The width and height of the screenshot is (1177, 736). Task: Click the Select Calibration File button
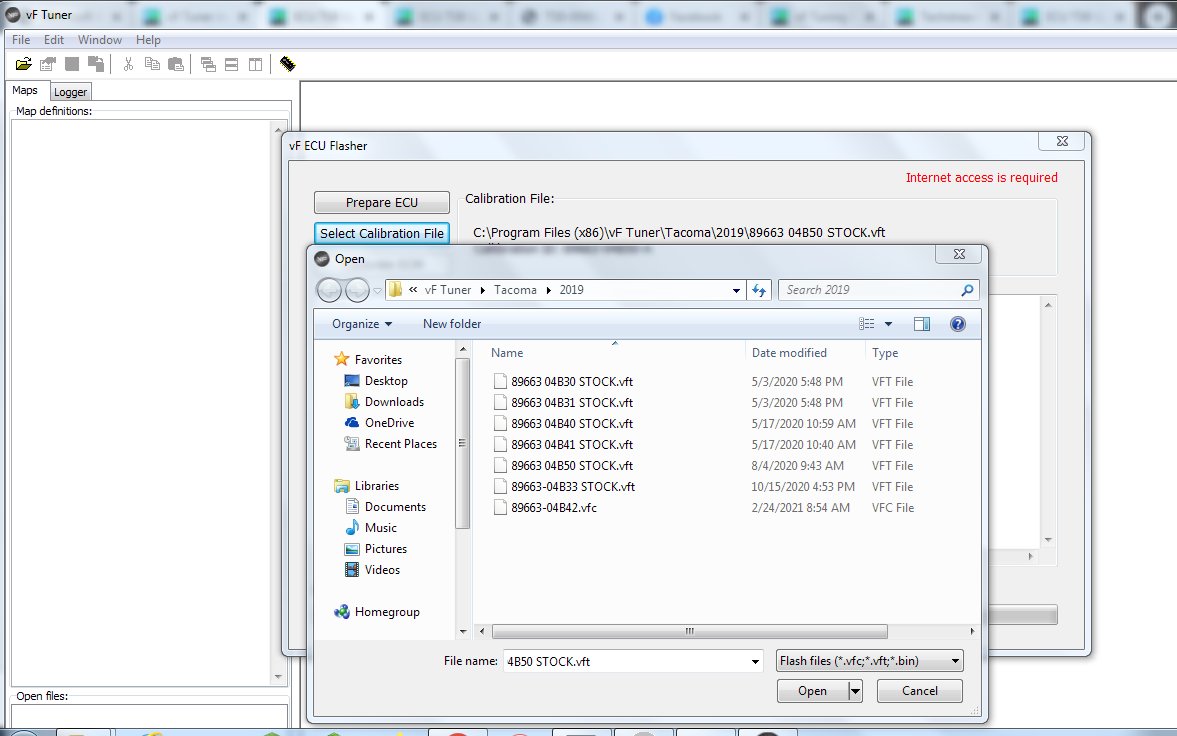[x=381, y=234]
